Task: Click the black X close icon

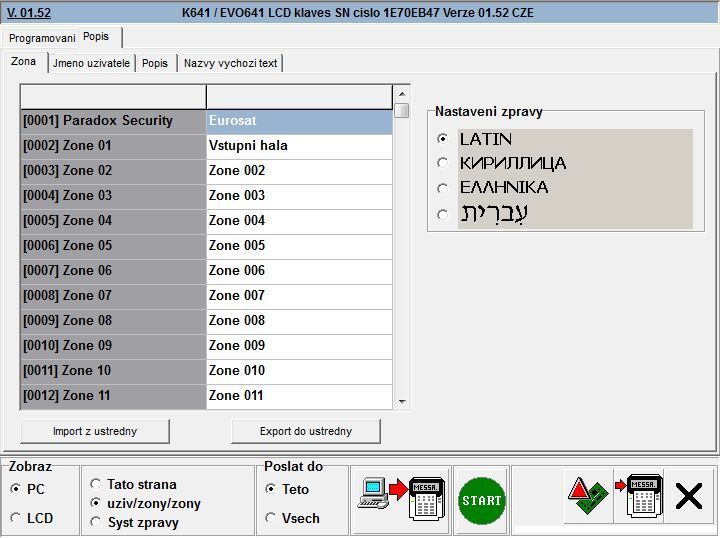Action: click(x=688, y=497)
